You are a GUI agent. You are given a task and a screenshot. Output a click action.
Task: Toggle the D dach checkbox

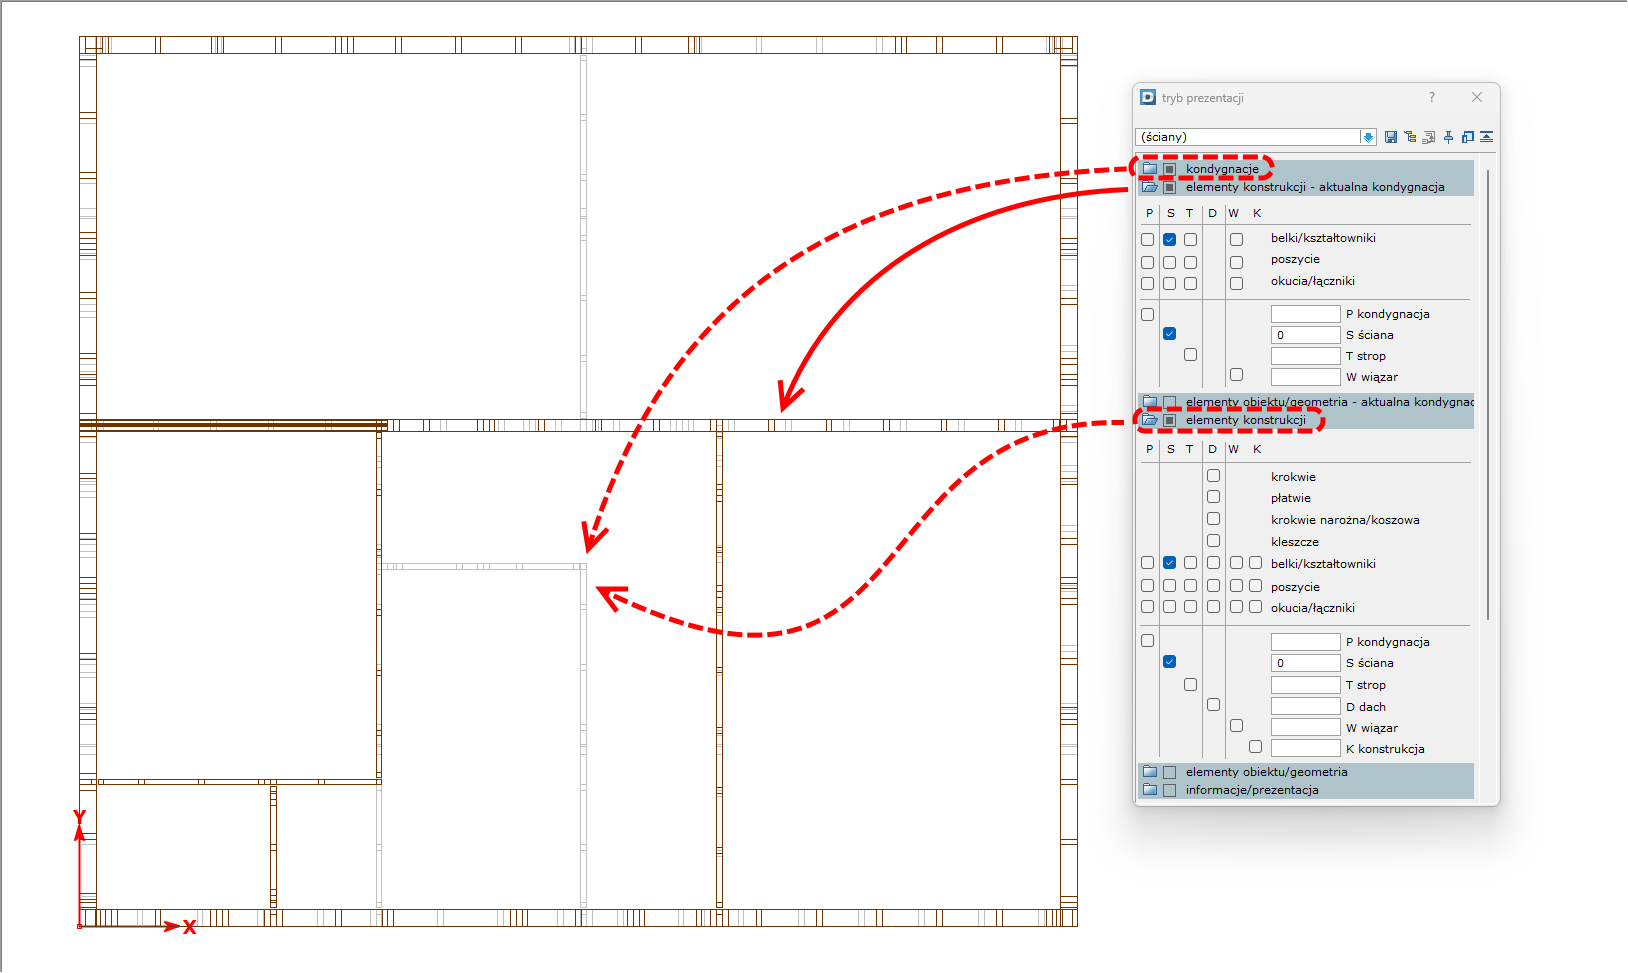[x=1213, y=705]
